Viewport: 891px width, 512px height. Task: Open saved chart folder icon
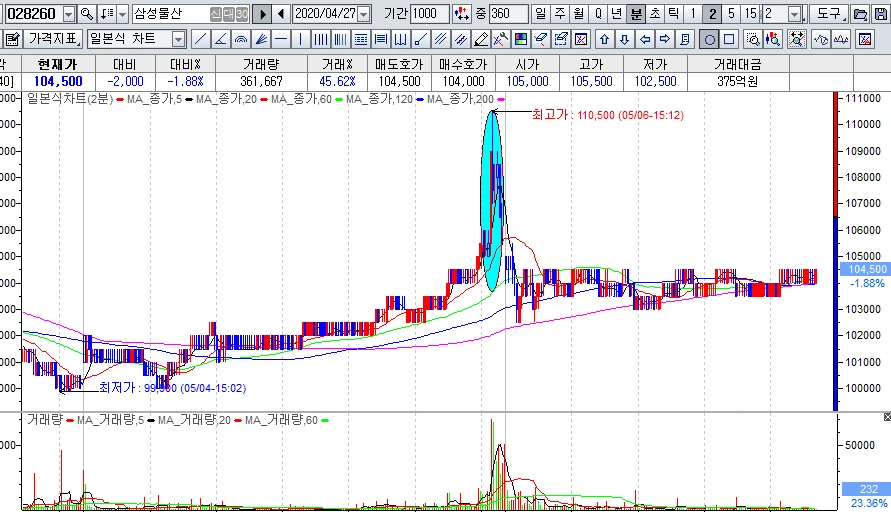(861, 14)
